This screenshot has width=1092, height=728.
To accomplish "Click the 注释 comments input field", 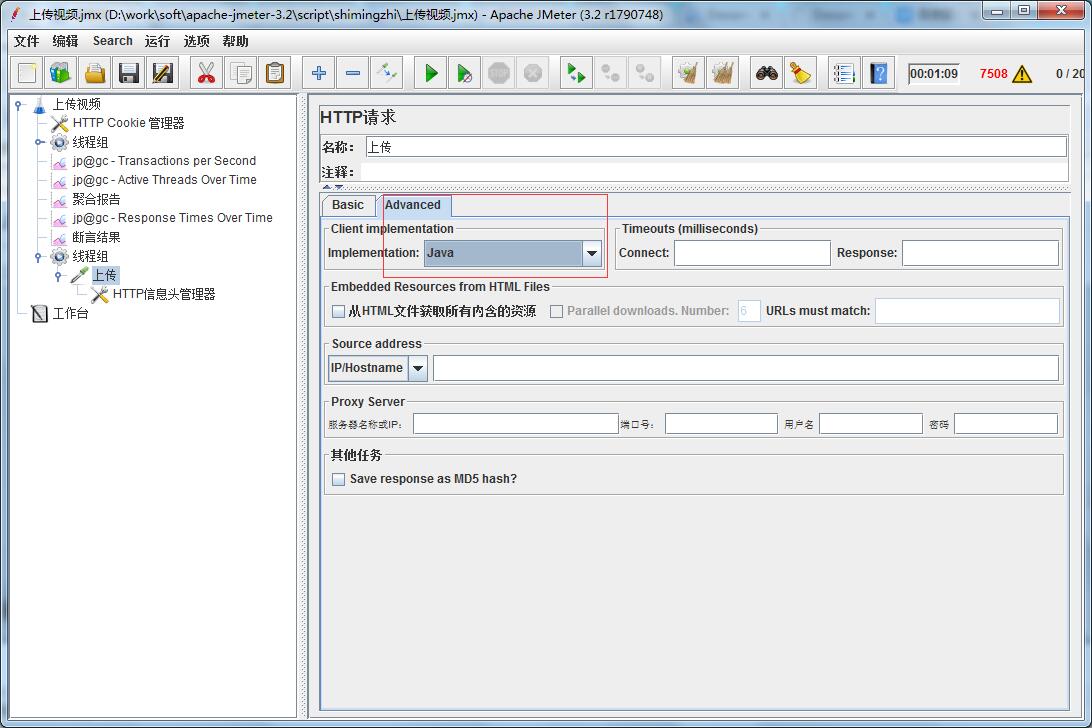I will click(x=714, y=171).
